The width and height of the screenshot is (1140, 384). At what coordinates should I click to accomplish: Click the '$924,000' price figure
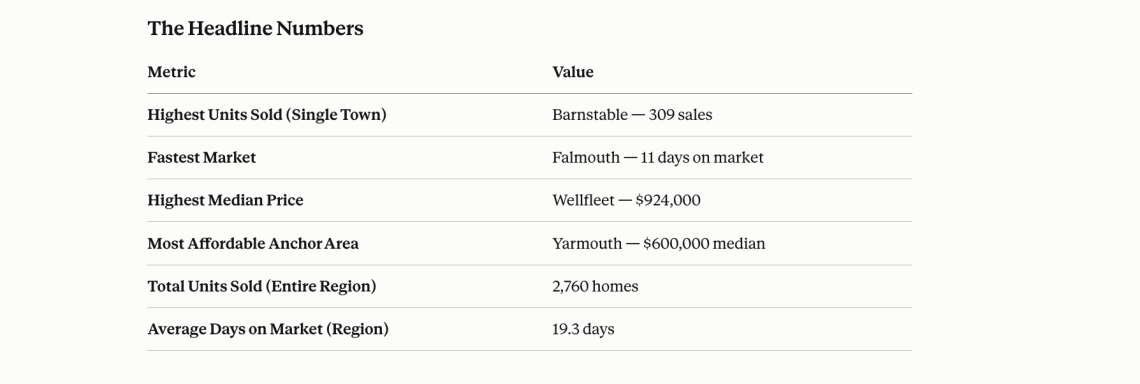[668, 201]
